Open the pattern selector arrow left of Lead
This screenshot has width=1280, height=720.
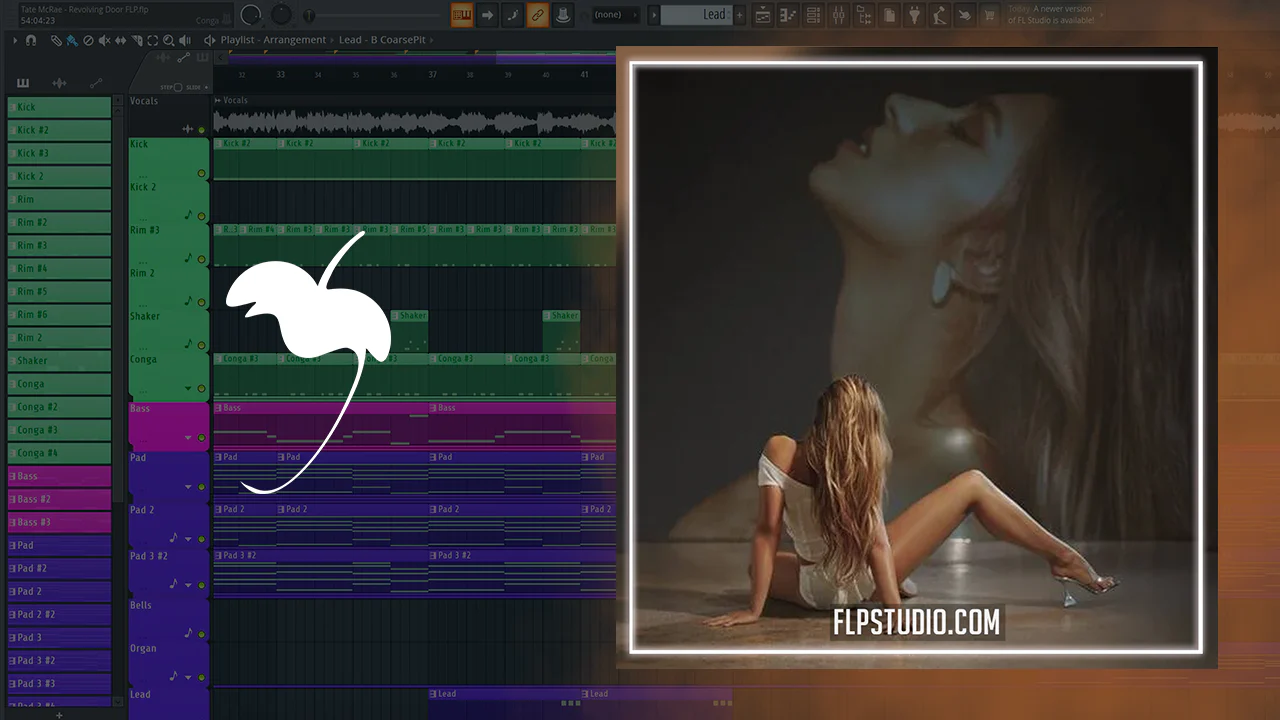pos(655,15)
